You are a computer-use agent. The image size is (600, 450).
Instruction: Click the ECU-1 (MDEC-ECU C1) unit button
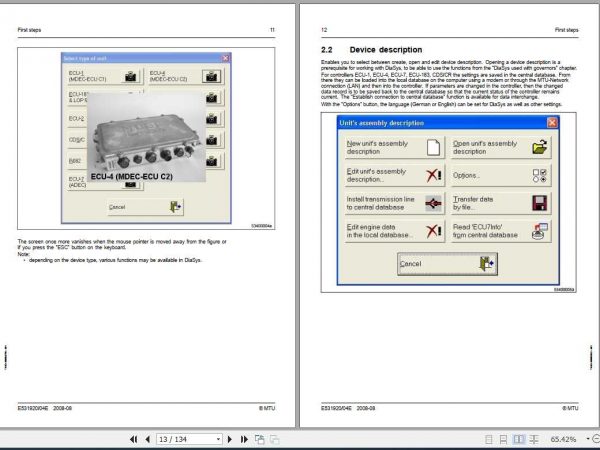(x=105, y=76)
